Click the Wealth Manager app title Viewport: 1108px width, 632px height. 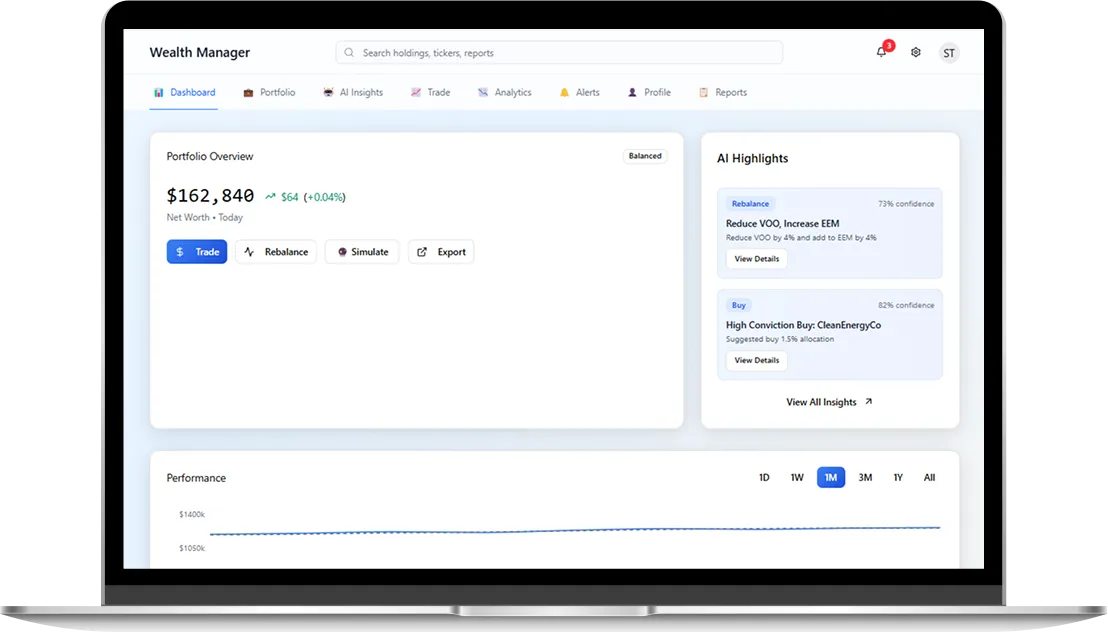(x=200, y=52)
